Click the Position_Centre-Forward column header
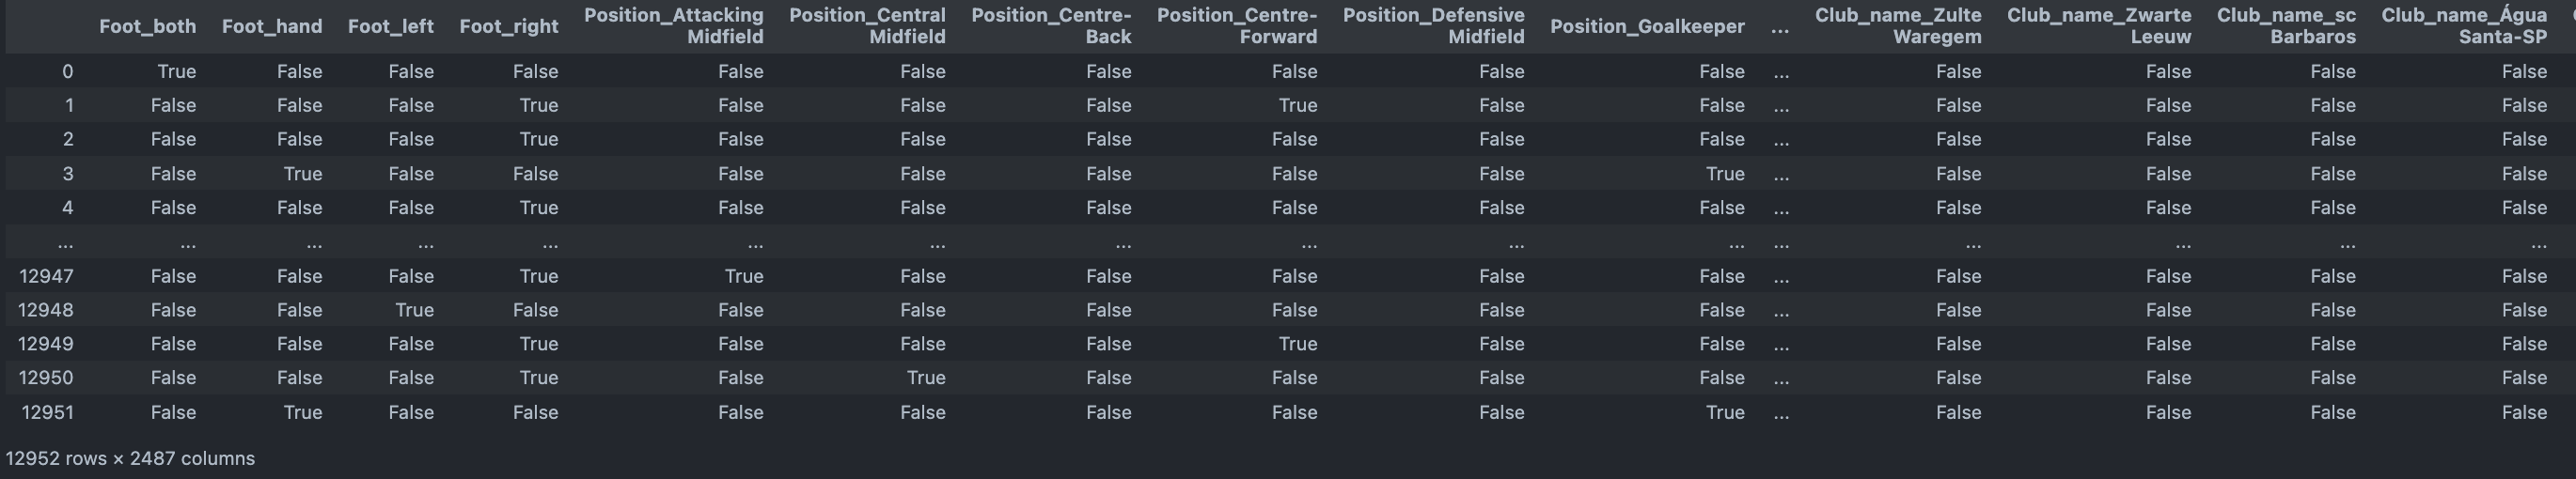Screen dimensions: 2576x479 click(x=1236, y=26)
